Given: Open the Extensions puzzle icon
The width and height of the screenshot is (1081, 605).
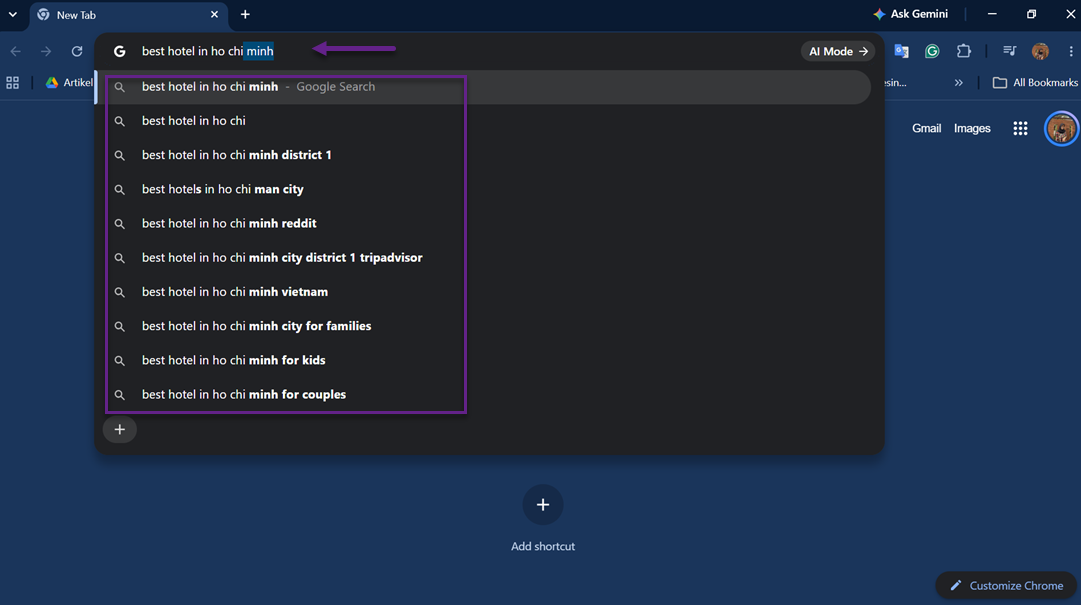Looking at the screenshot, I should tap(964, 51).
